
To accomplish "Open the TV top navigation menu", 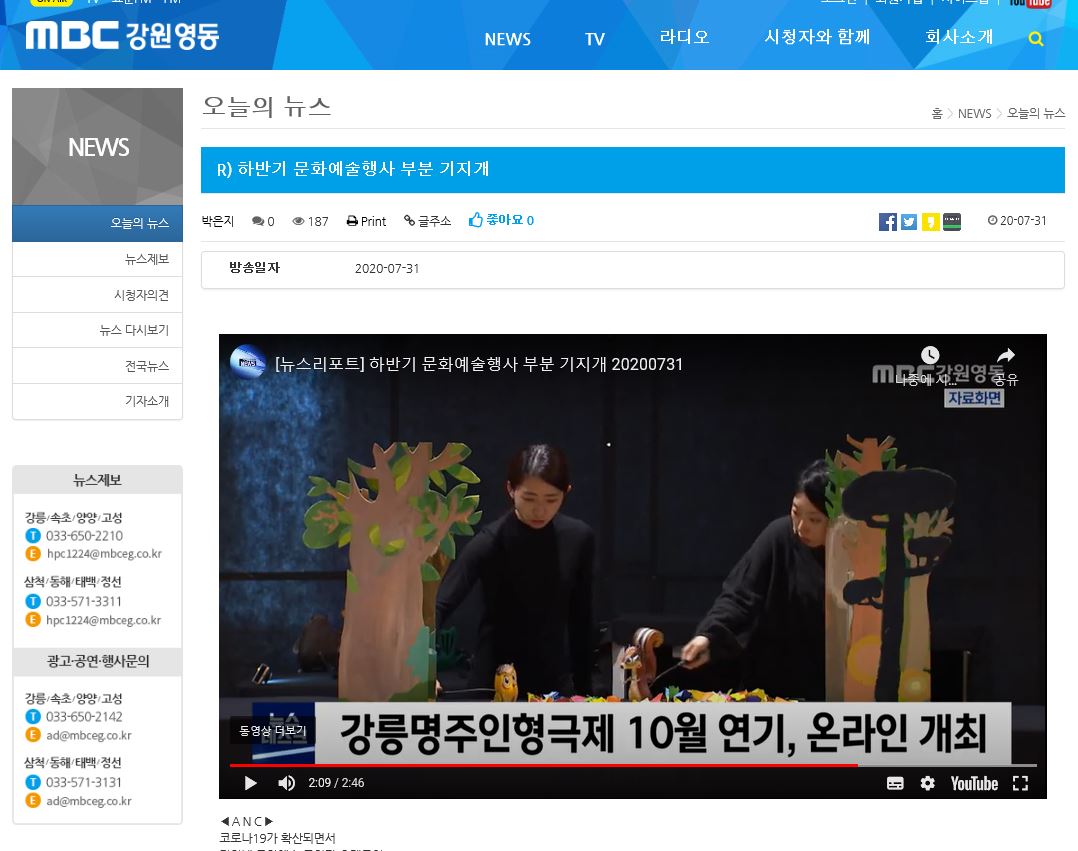I will click(595, 39).
